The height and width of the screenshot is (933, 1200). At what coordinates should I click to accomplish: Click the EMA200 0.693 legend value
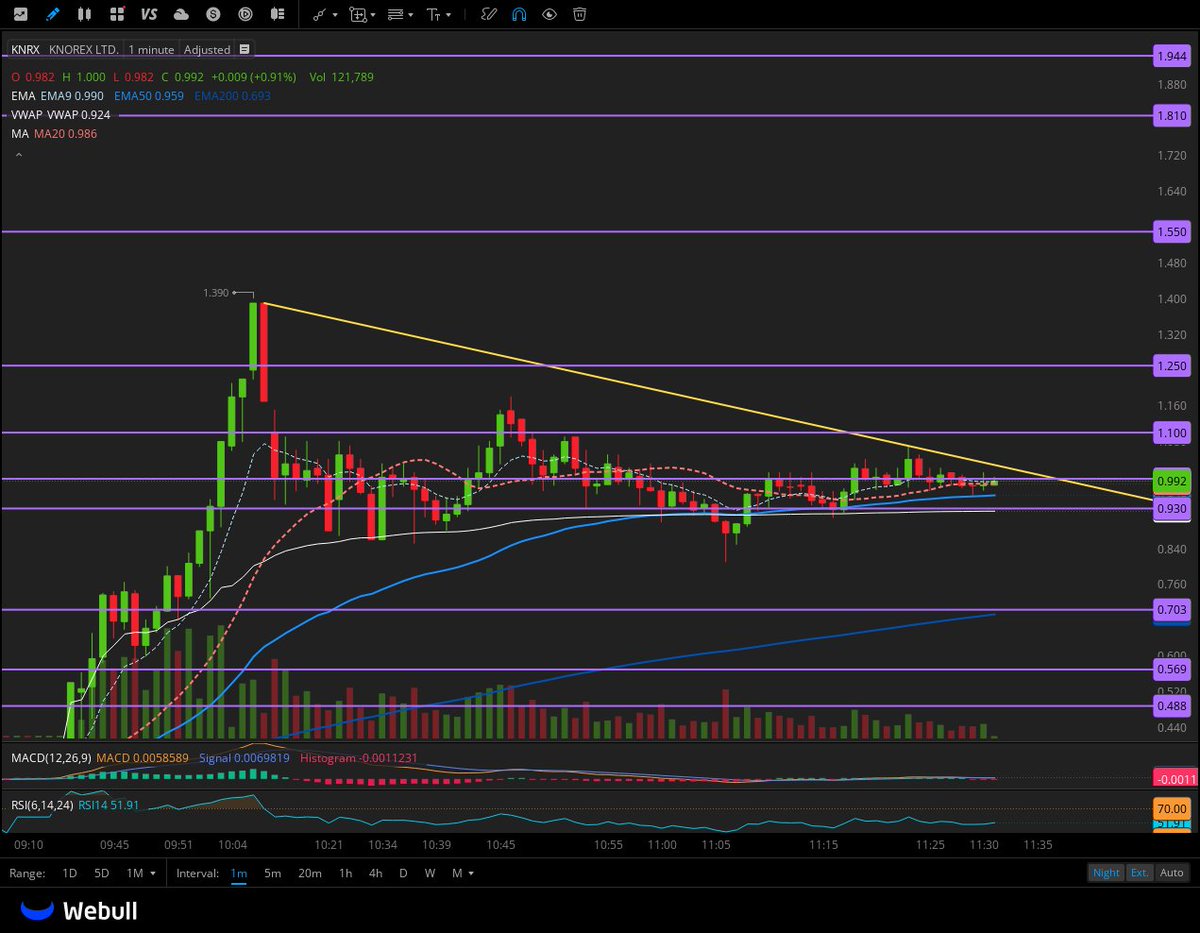tap(233, 96)
